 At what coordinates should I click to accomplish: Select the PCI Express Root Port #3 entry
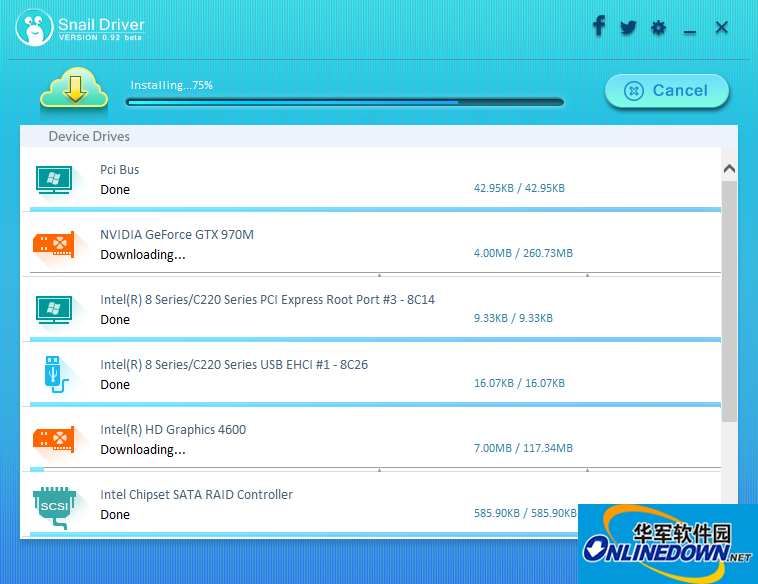click(267, 300)
